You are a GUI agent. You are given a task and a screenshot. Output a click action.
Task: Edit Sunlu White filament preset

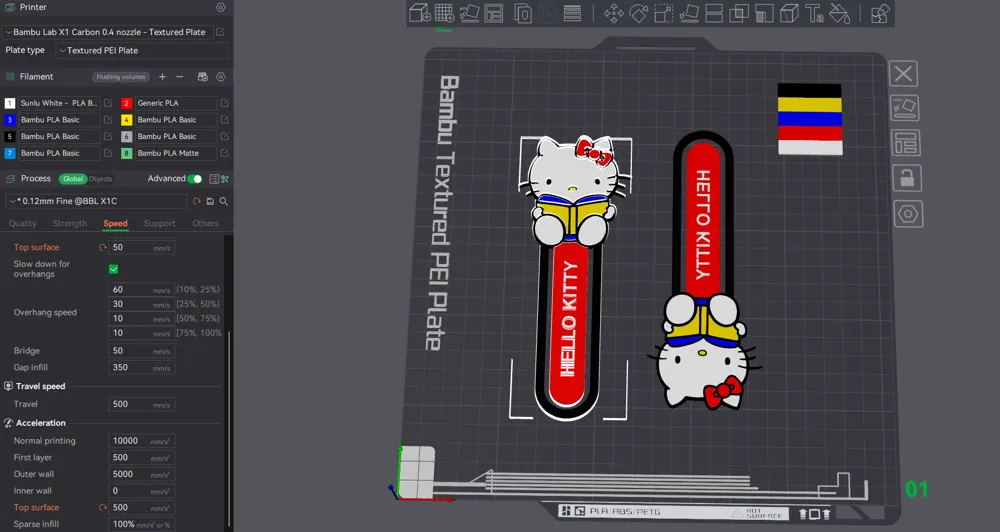coord(108,103)
